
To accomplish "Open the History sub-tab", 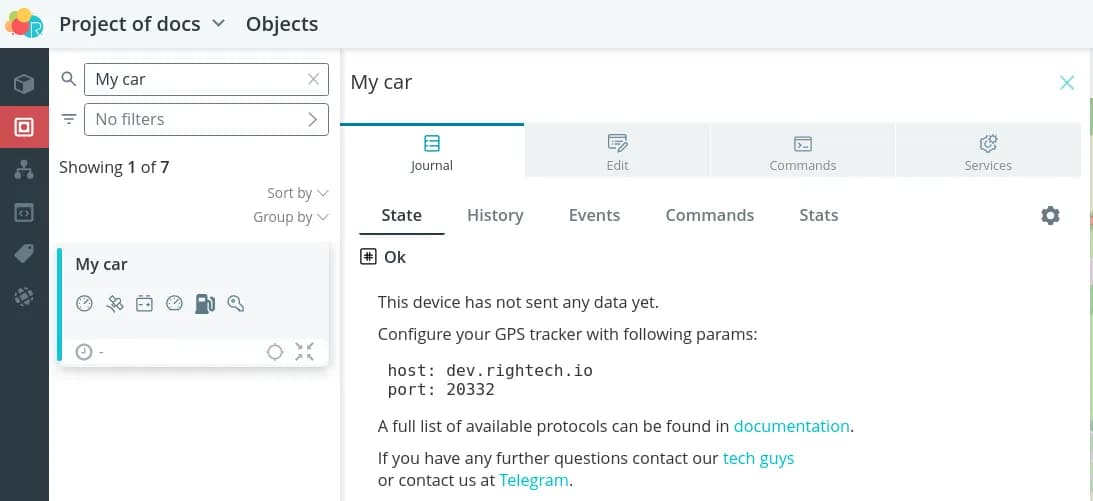I will click(495, 215).
